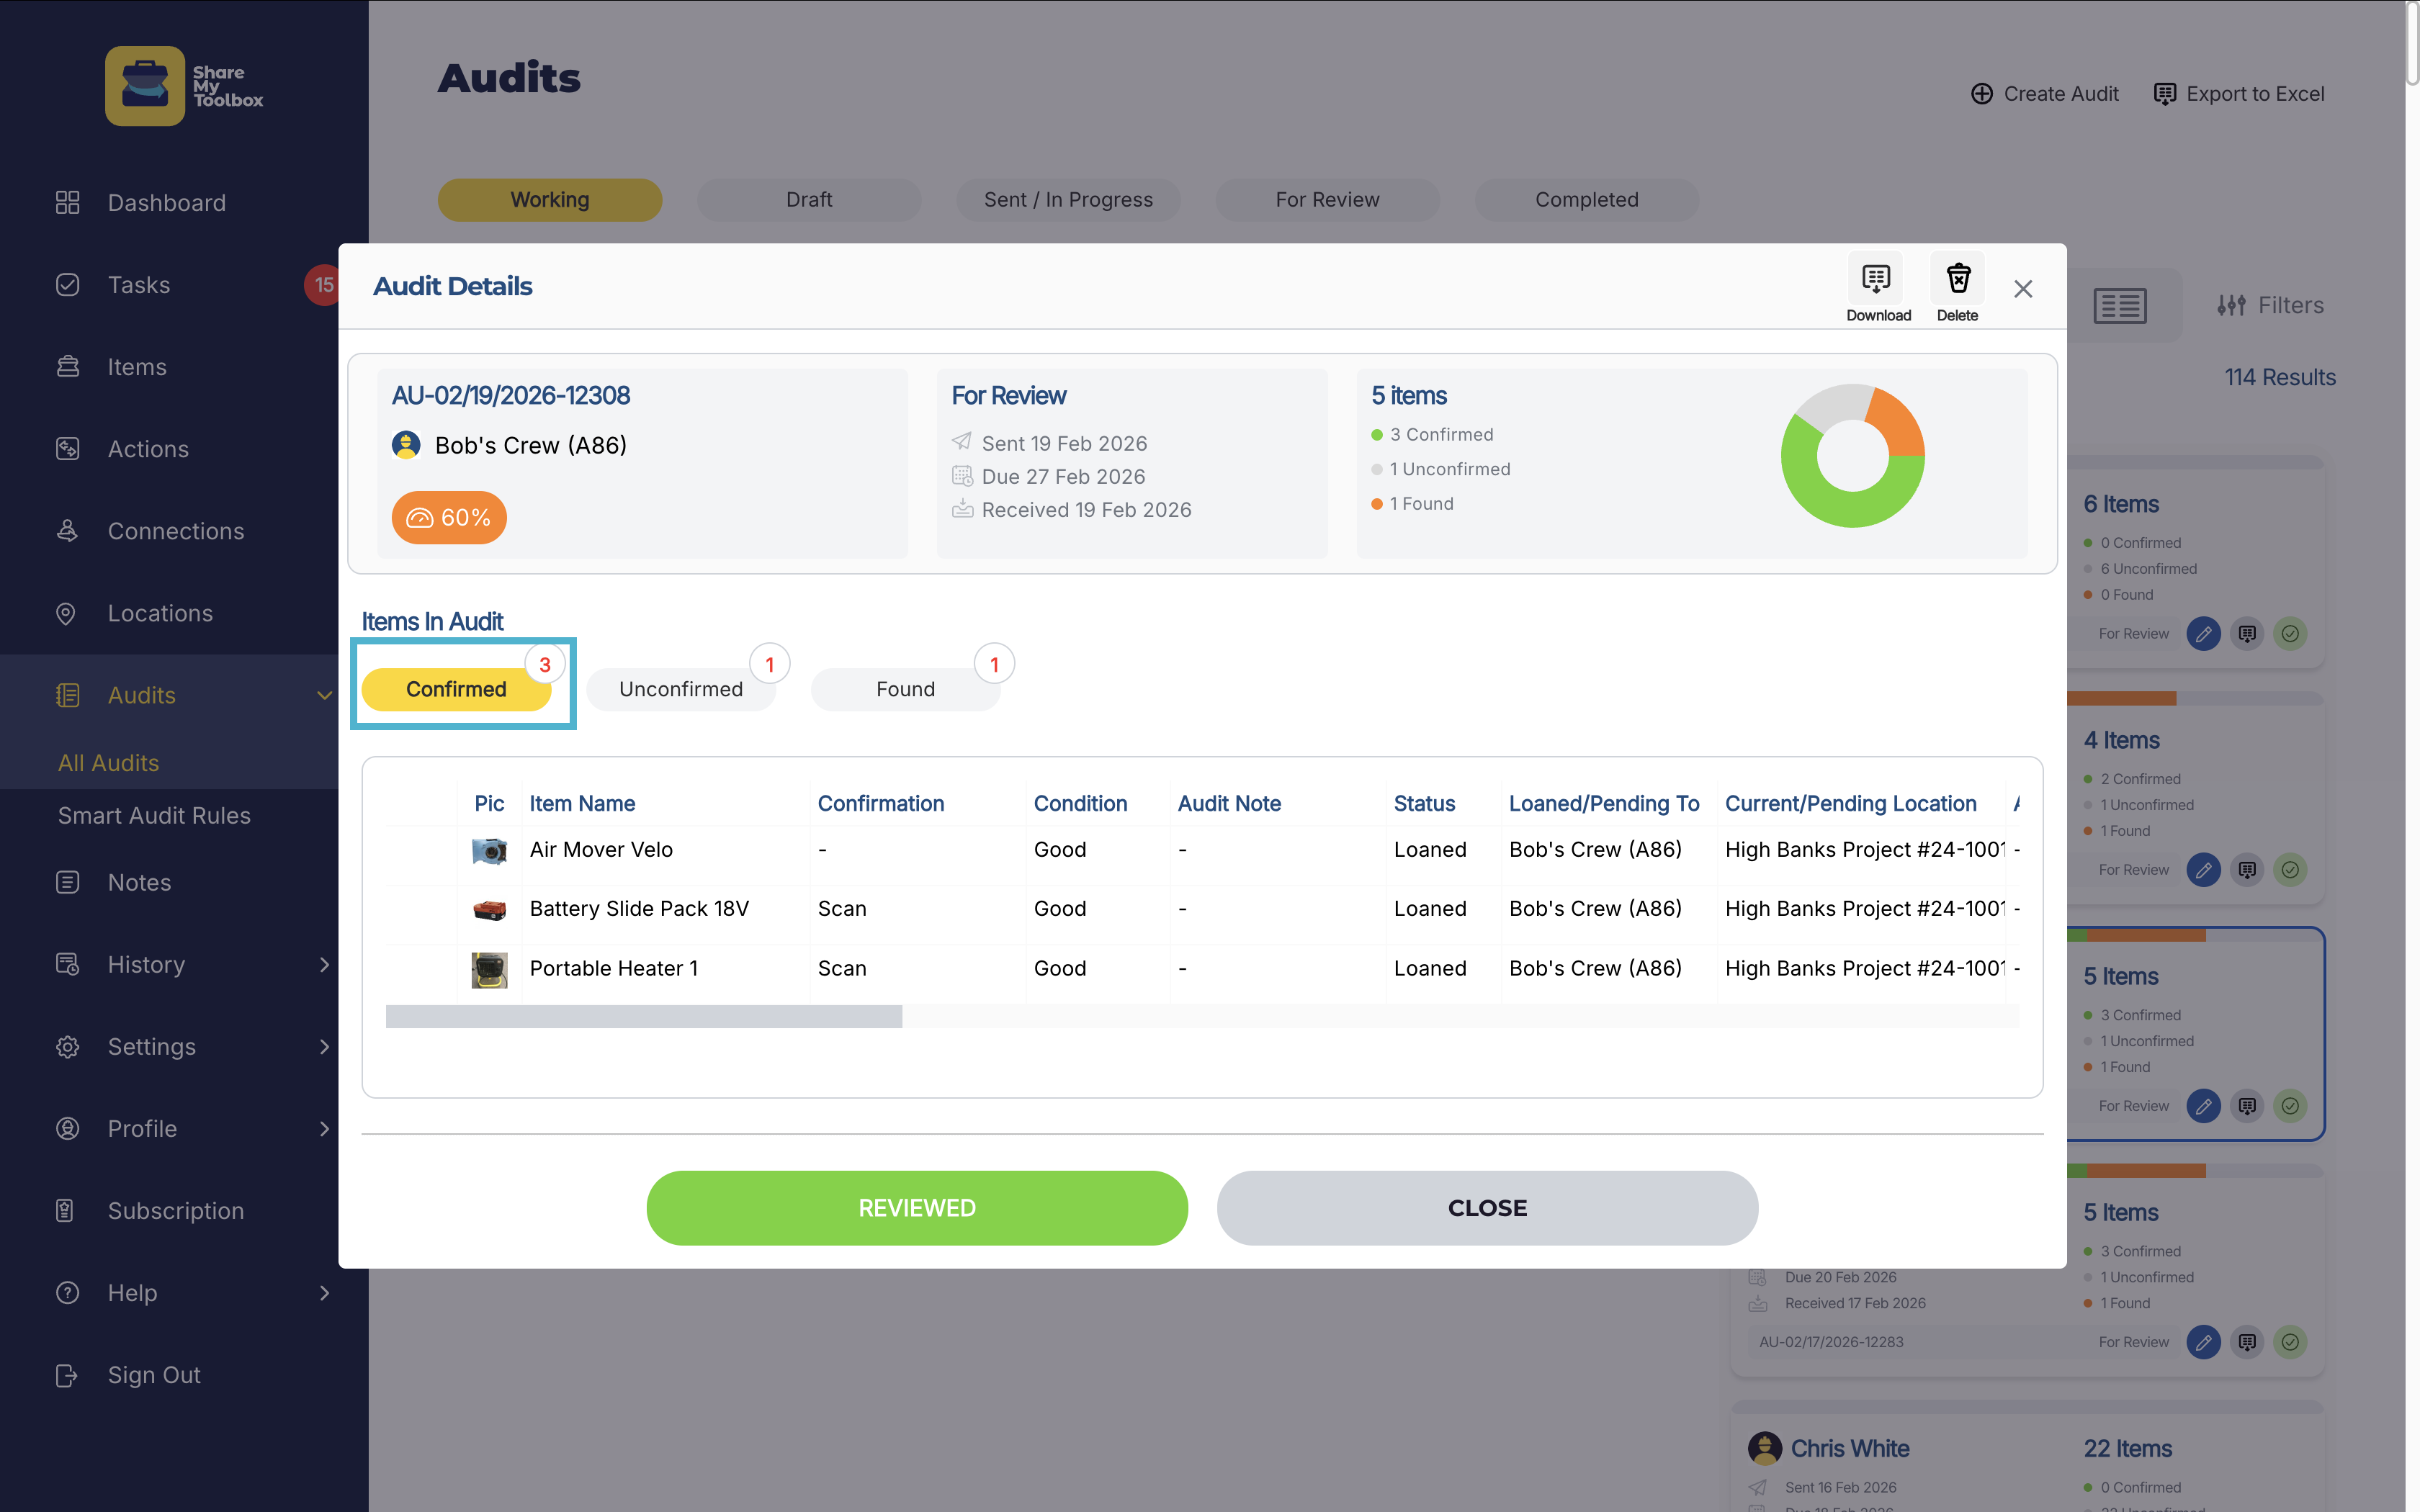
Task: Click the Download icon in Audit Details
Action: pos(1876,279)
